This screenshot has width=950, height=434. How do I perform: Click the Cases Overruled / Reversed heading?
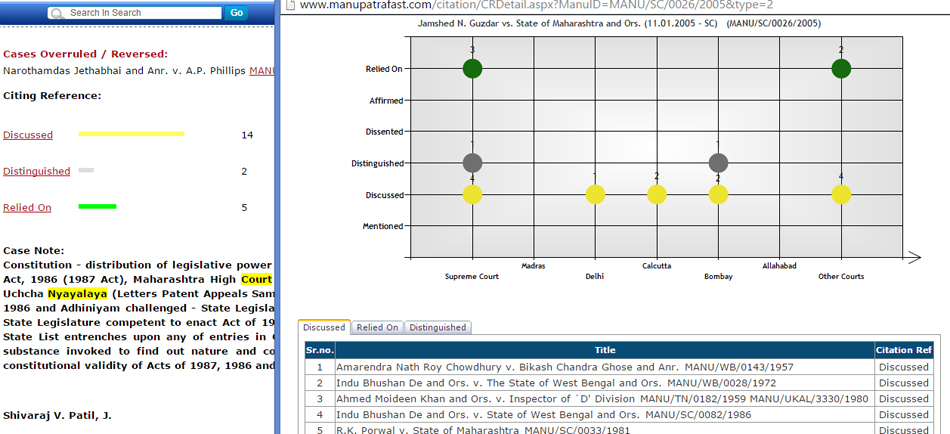click(85, 54)
